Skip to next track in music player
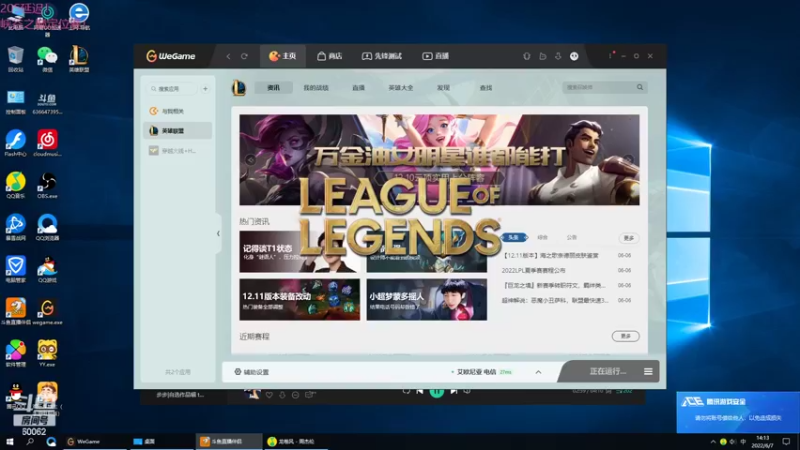Screen dimensions: 800x450 [x=454, y=392]
